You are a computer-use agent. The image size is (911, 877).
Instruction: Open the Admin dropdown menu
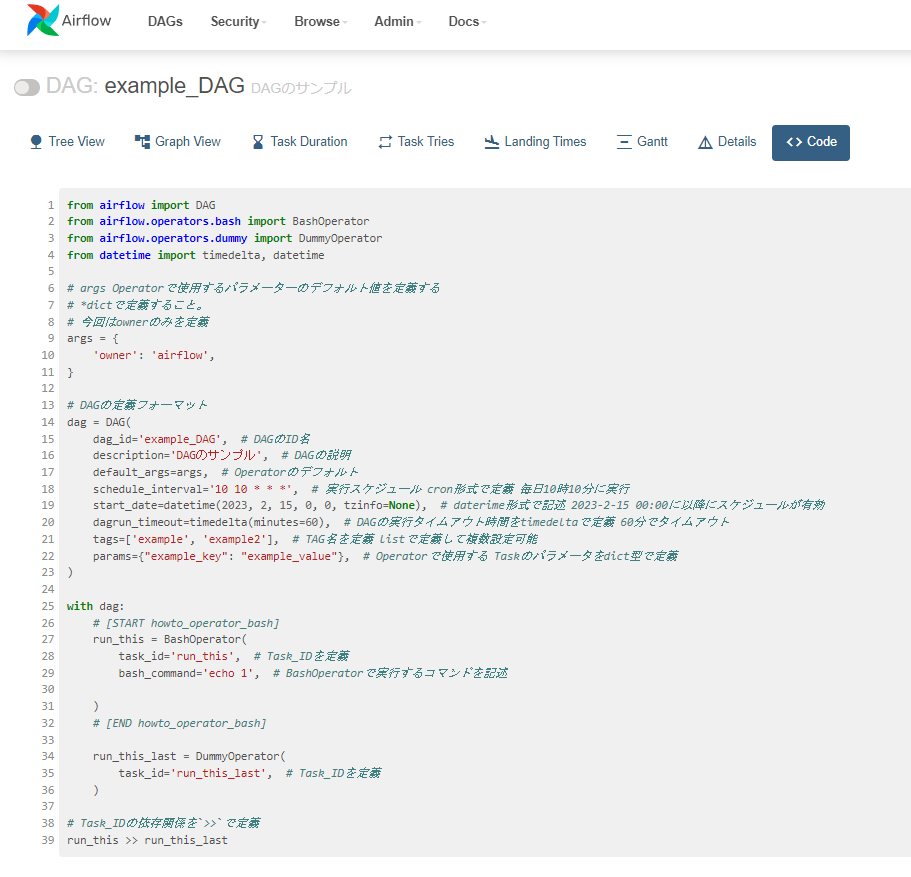pyautogui.click(x=395, y=21)
